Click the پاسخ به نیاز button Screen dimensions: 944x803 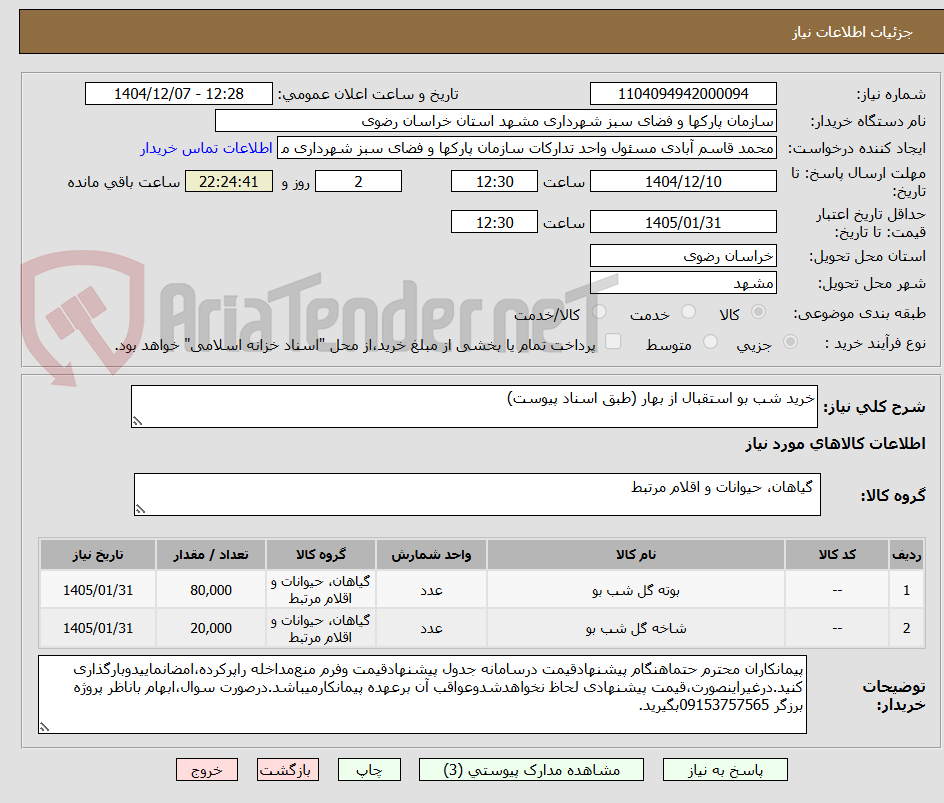(x=725, y=770)
